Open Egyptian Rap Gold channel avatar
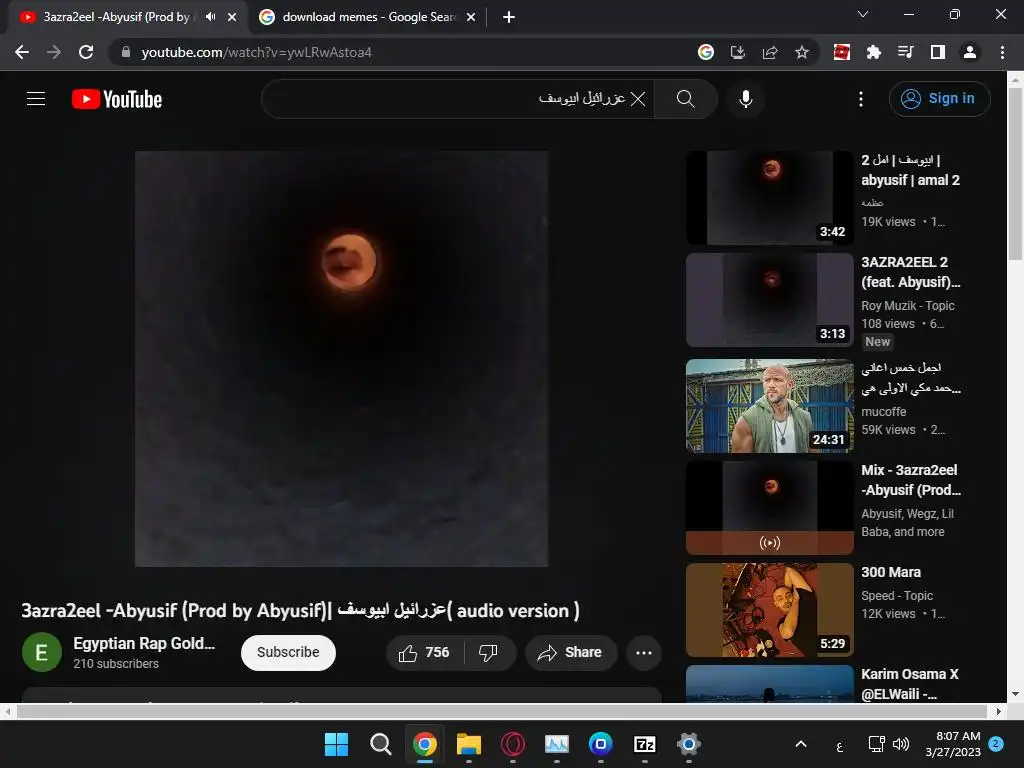 coord(42,652)
